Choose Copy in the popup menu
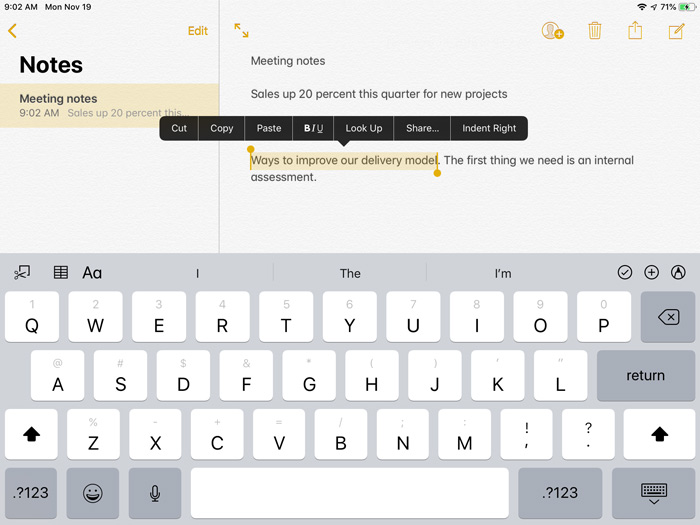 222,128
